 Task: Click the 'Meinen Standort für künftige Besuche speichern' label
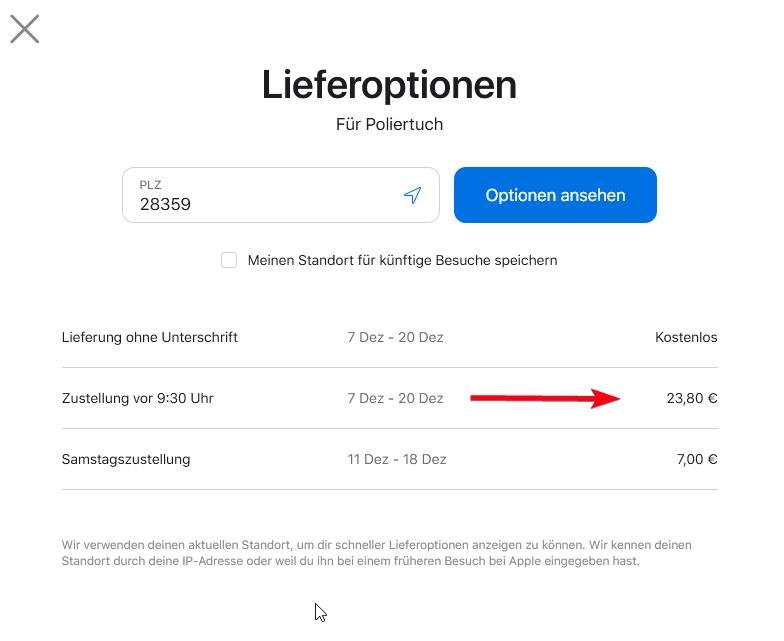point(402,260)
